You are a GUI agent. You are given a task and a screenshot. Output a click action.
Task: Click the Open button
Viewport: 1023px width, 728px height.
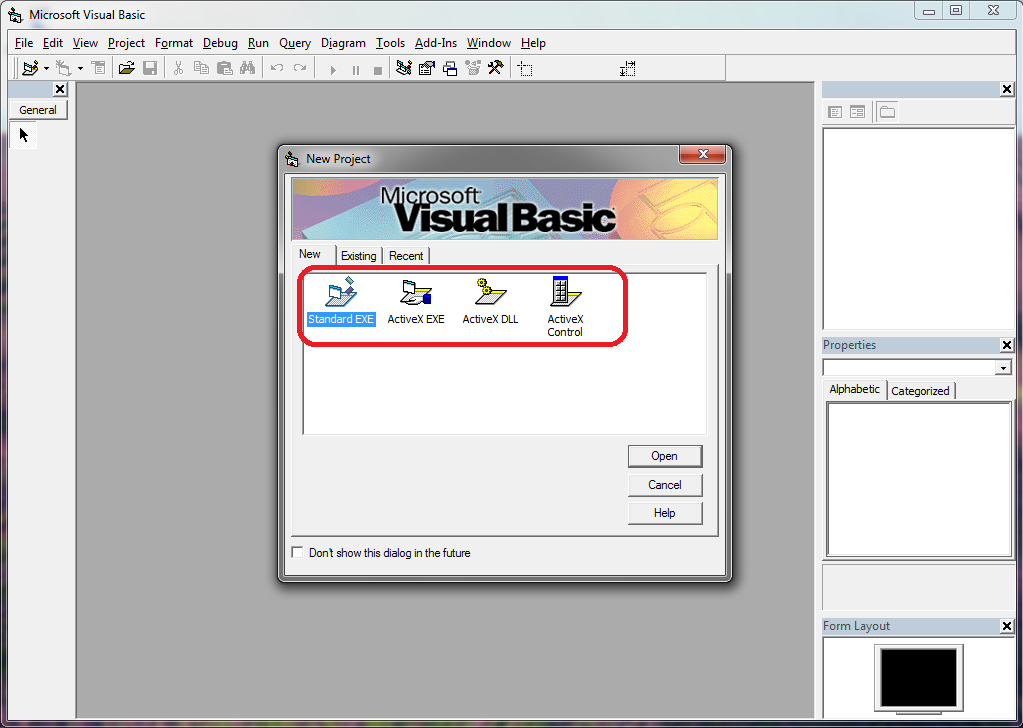(x=665, y=456)
